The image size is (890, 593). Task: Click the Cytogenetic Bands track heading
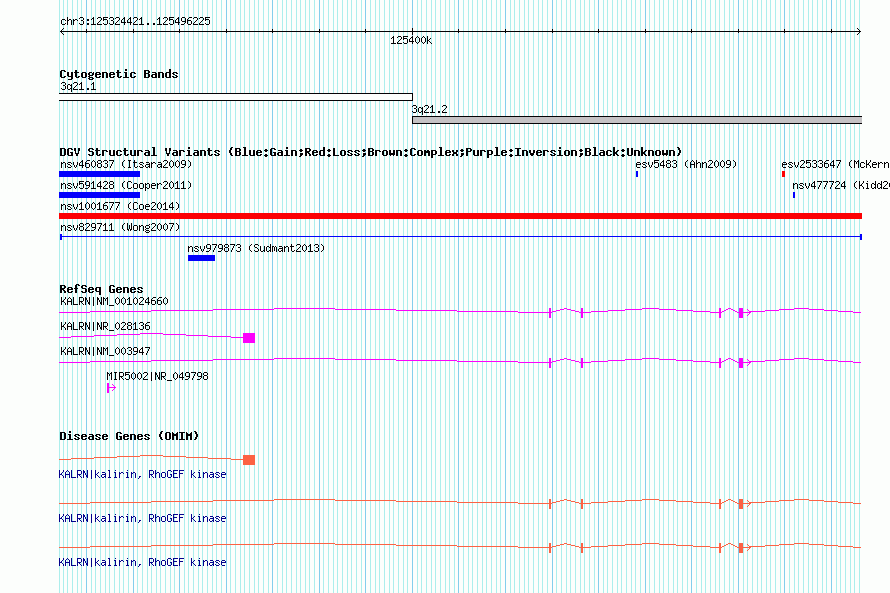click(119, 74)
